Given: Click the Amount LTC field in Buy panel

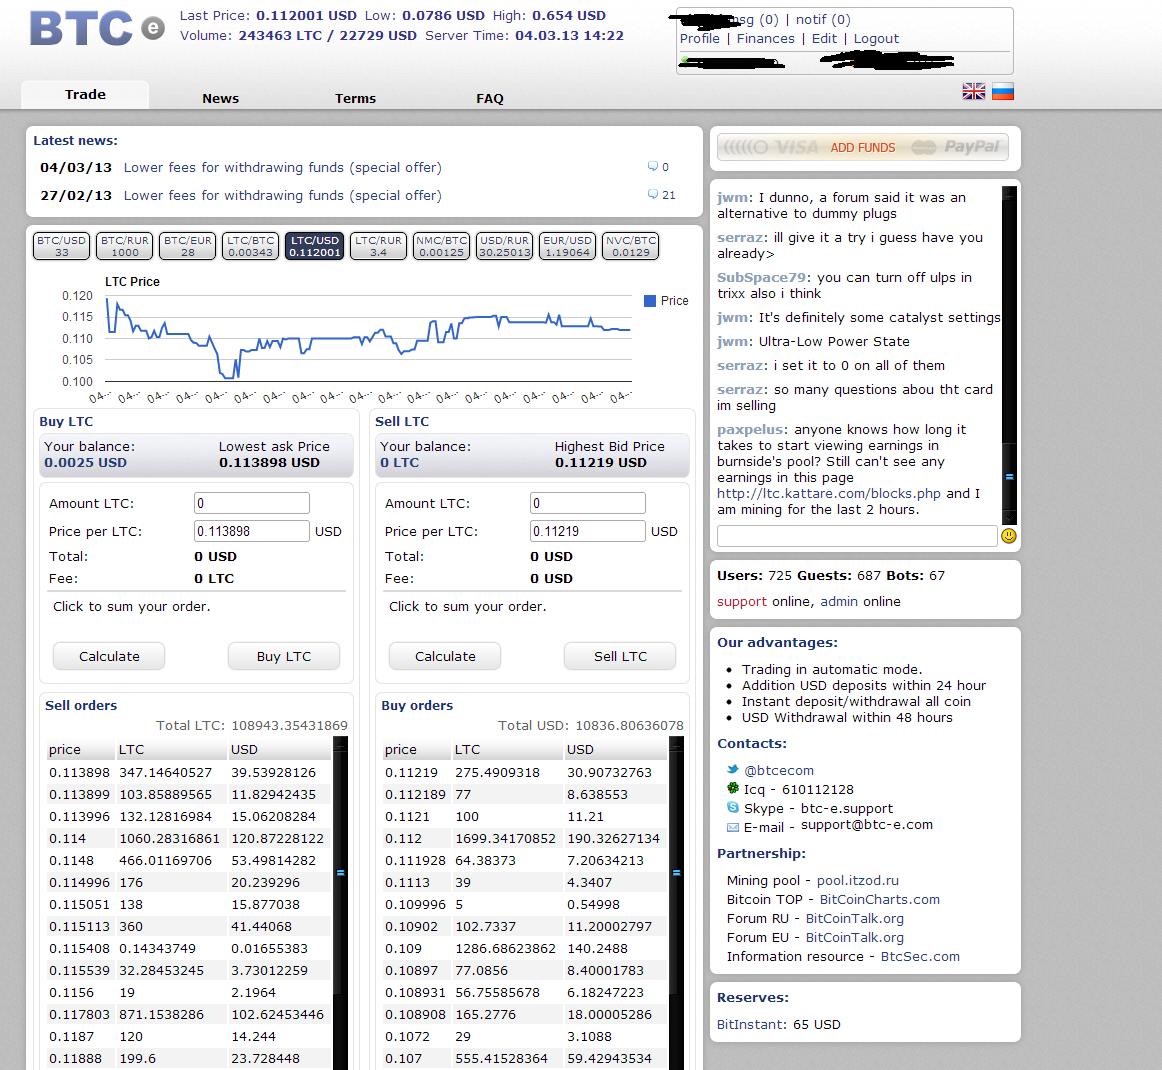Looking at the screenshot, I should click(252, 503).
